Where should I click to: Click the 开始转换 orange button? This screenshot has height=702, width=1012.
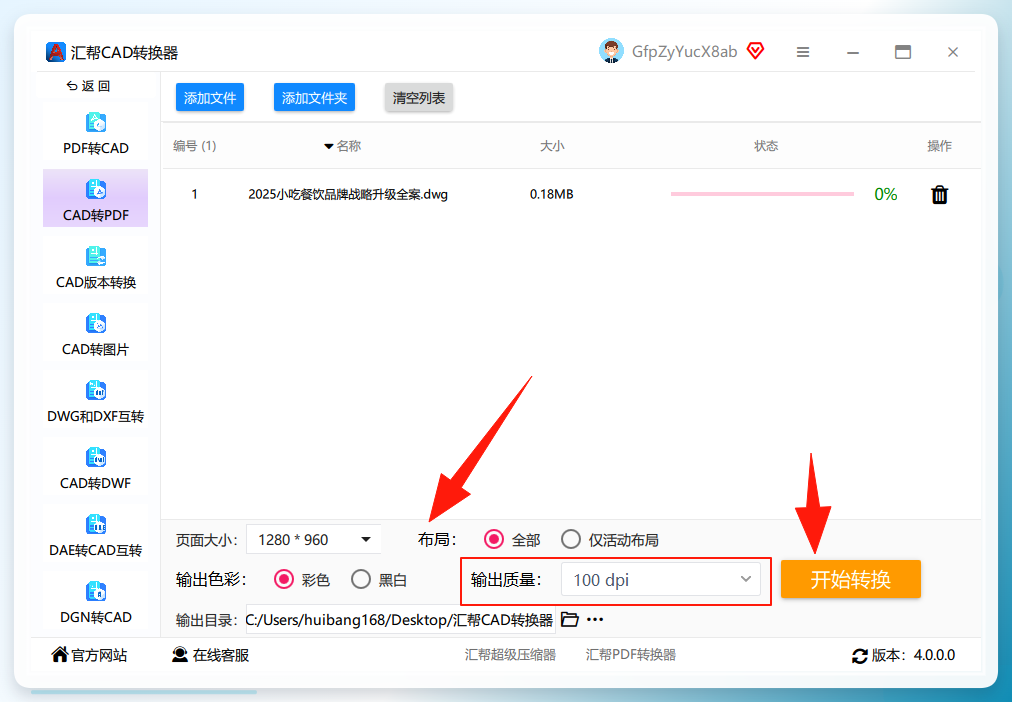[x=851, y=579]
